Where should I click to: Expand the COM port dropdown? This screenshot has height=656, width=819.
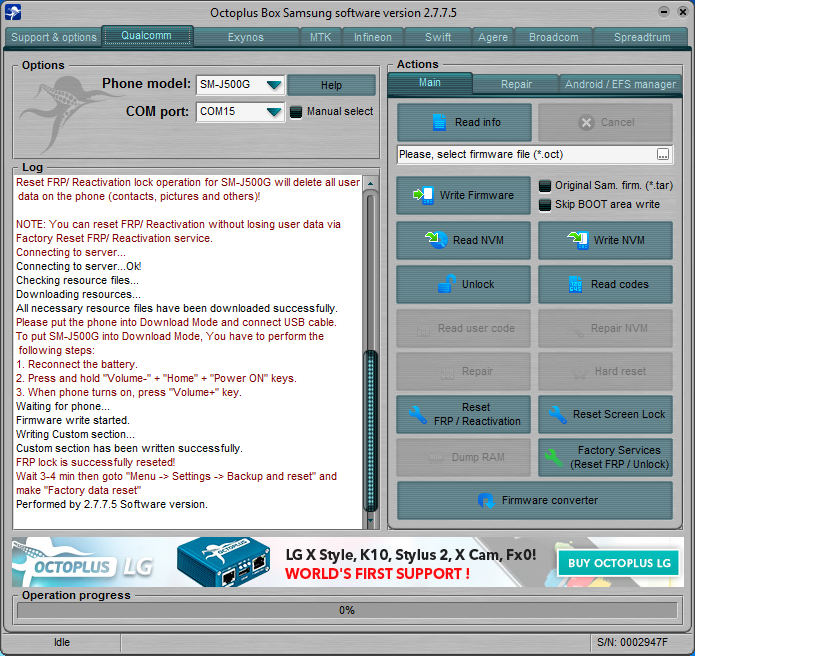(x=274, y=112)
